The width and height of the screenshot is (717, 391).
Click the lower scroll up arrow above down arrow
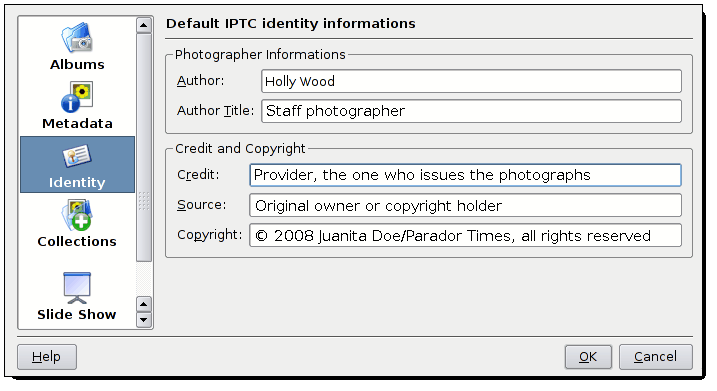144,304
